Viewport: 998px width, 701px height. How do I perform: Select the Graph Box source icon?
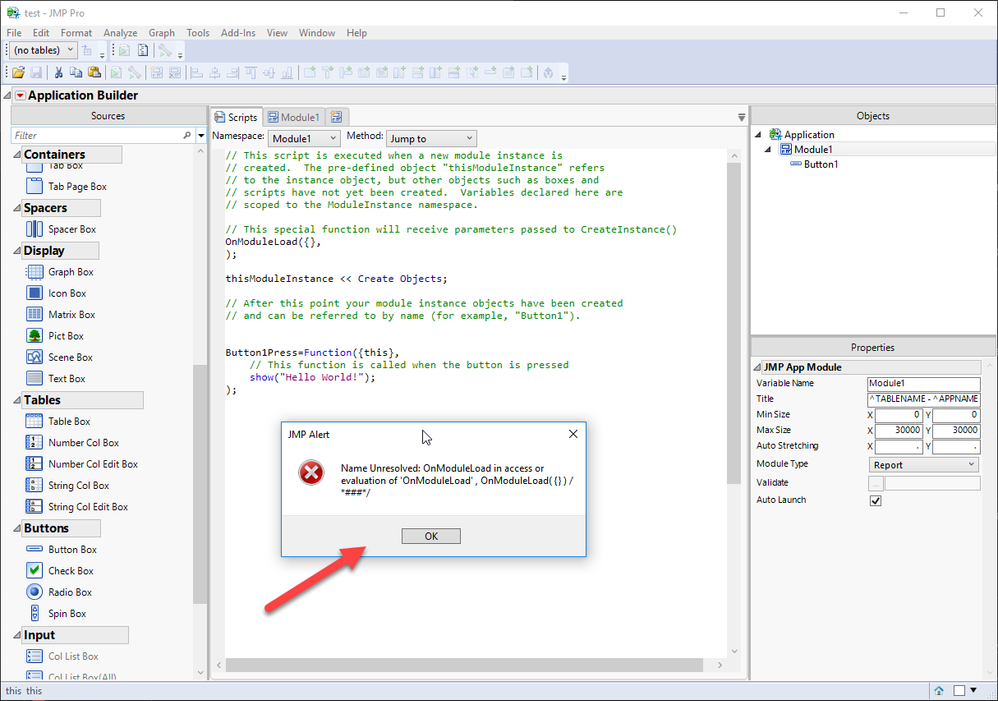tap(34, 272)
